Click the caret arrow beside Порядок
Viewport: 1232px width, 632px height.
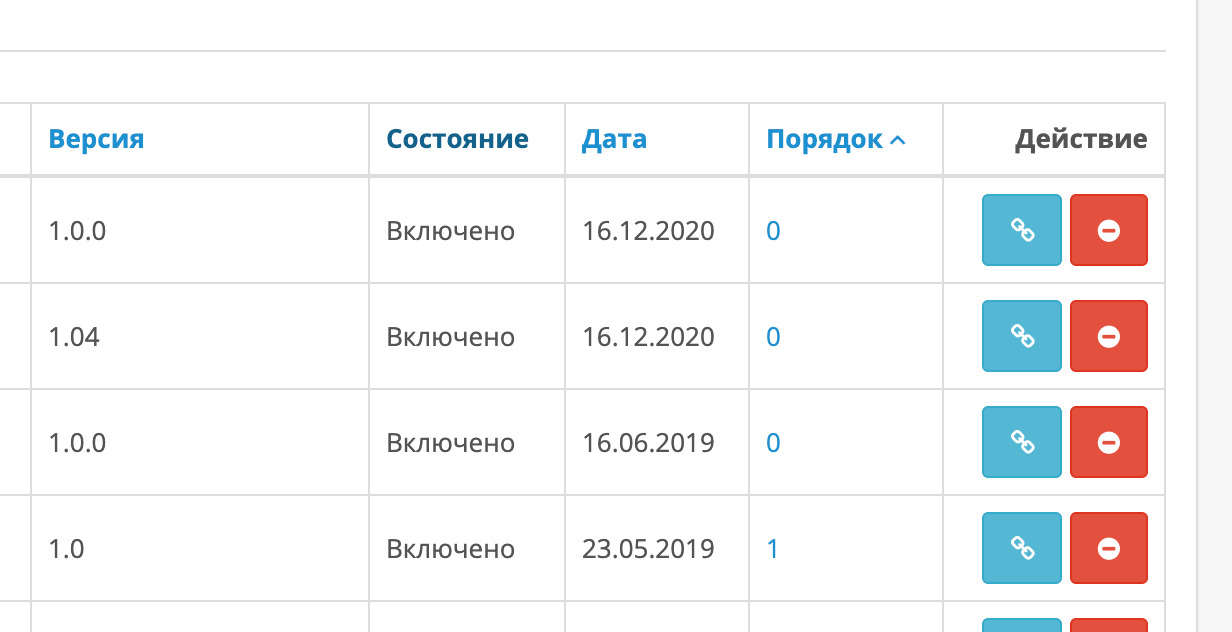point(898,140)
